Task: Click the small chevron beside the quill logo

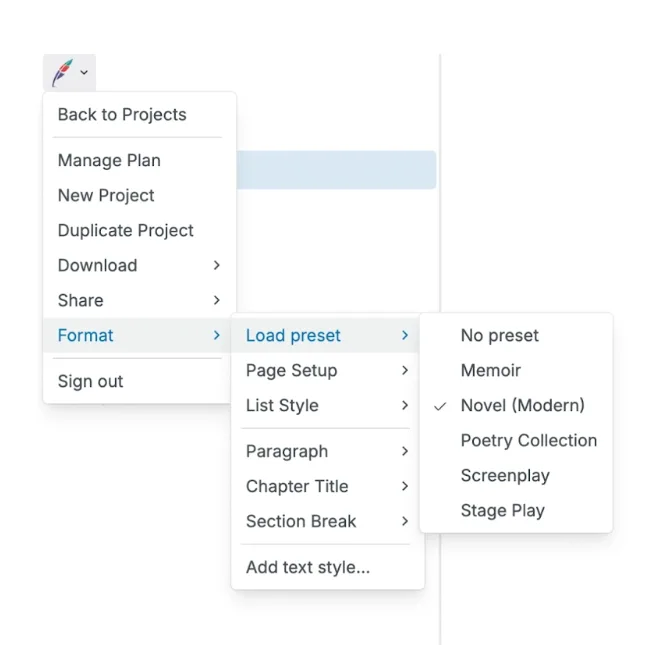Action: point(84,73)
